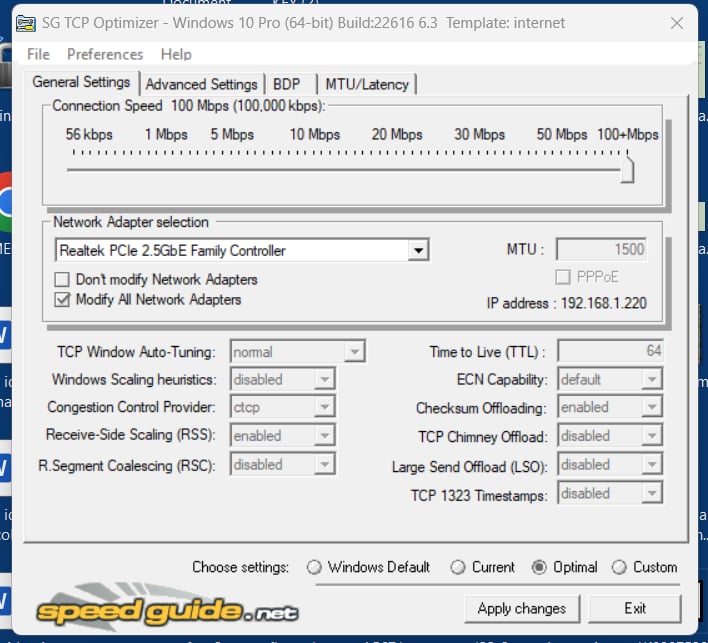This screenshot has height=643, width=708.
Task: Expand the TCP Window Auto-Tuning dropdown
Action: click(354, 352)
